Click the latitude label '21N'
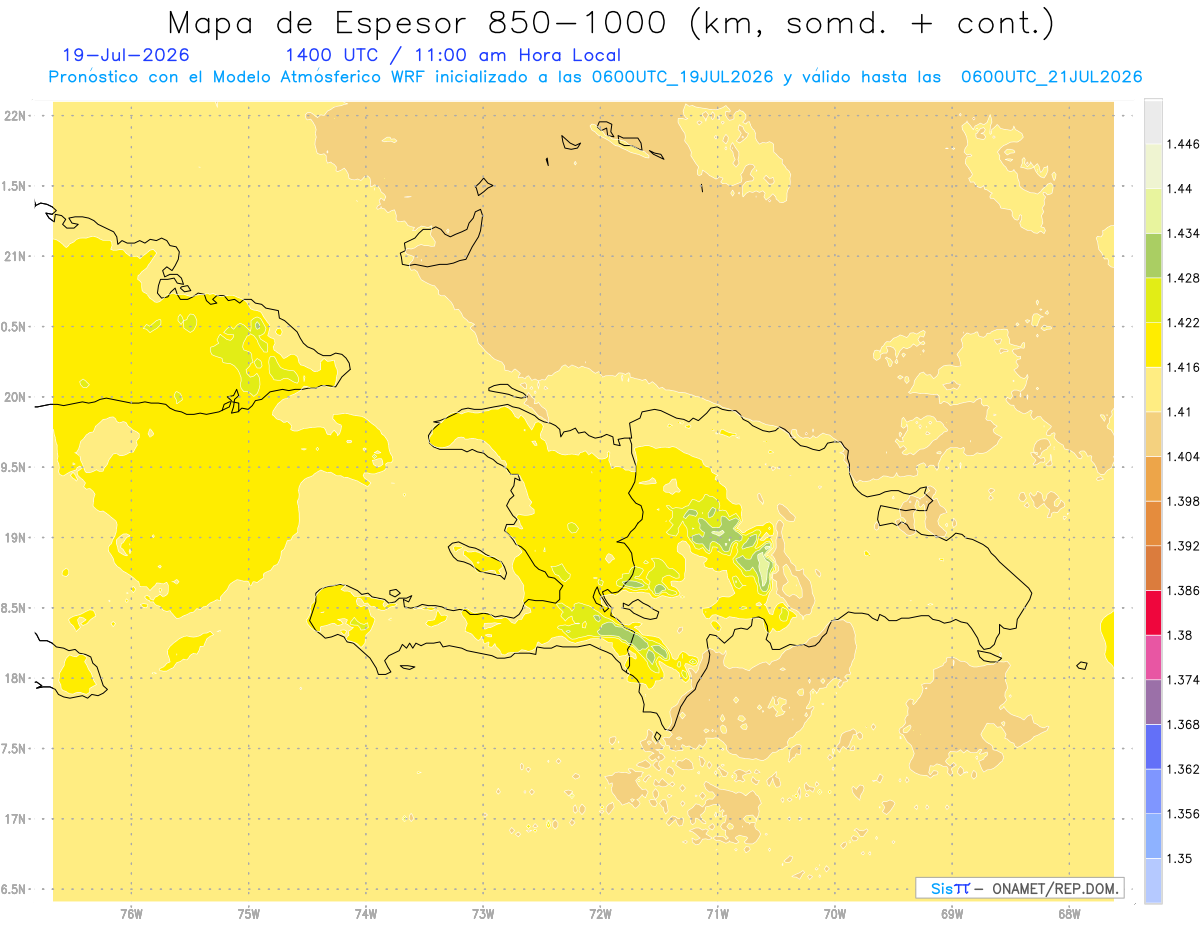Viewport: 1200px width, 927px height. click(15, 256)
